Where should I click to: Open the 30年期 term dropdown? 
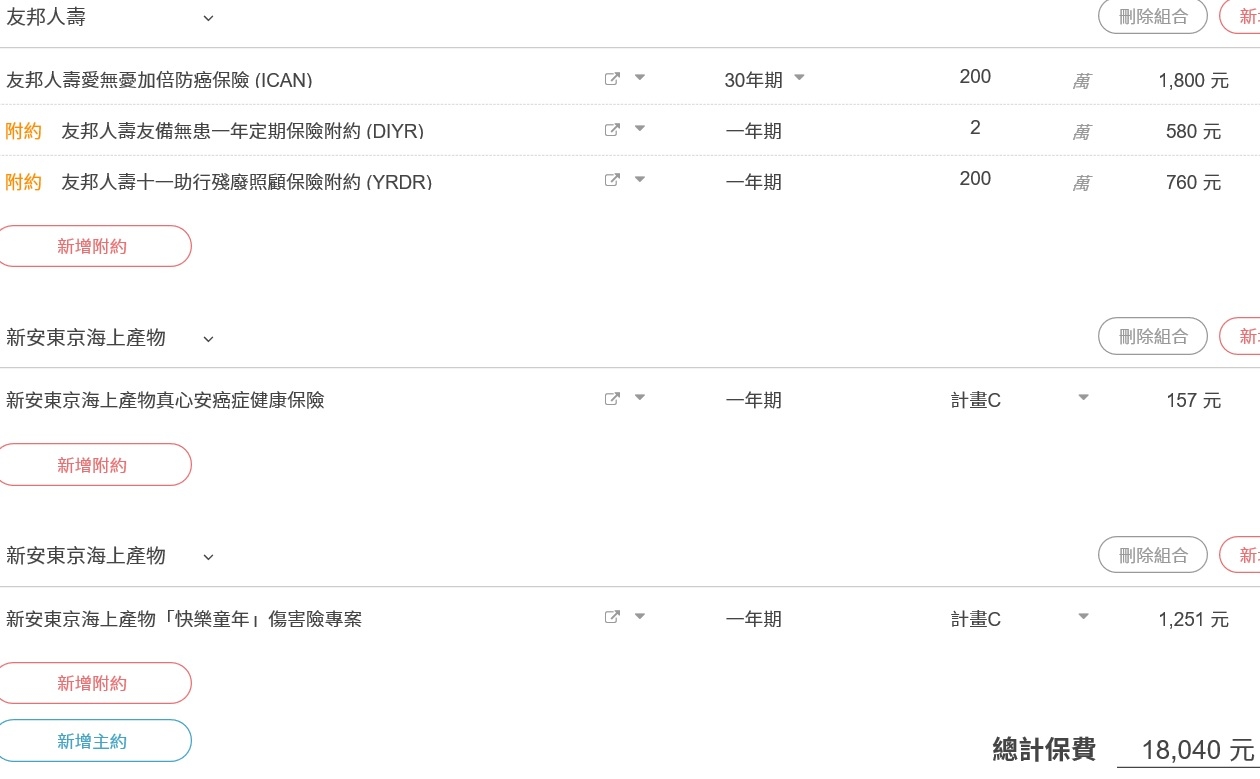pyautogui.click(x=765, y=79)
